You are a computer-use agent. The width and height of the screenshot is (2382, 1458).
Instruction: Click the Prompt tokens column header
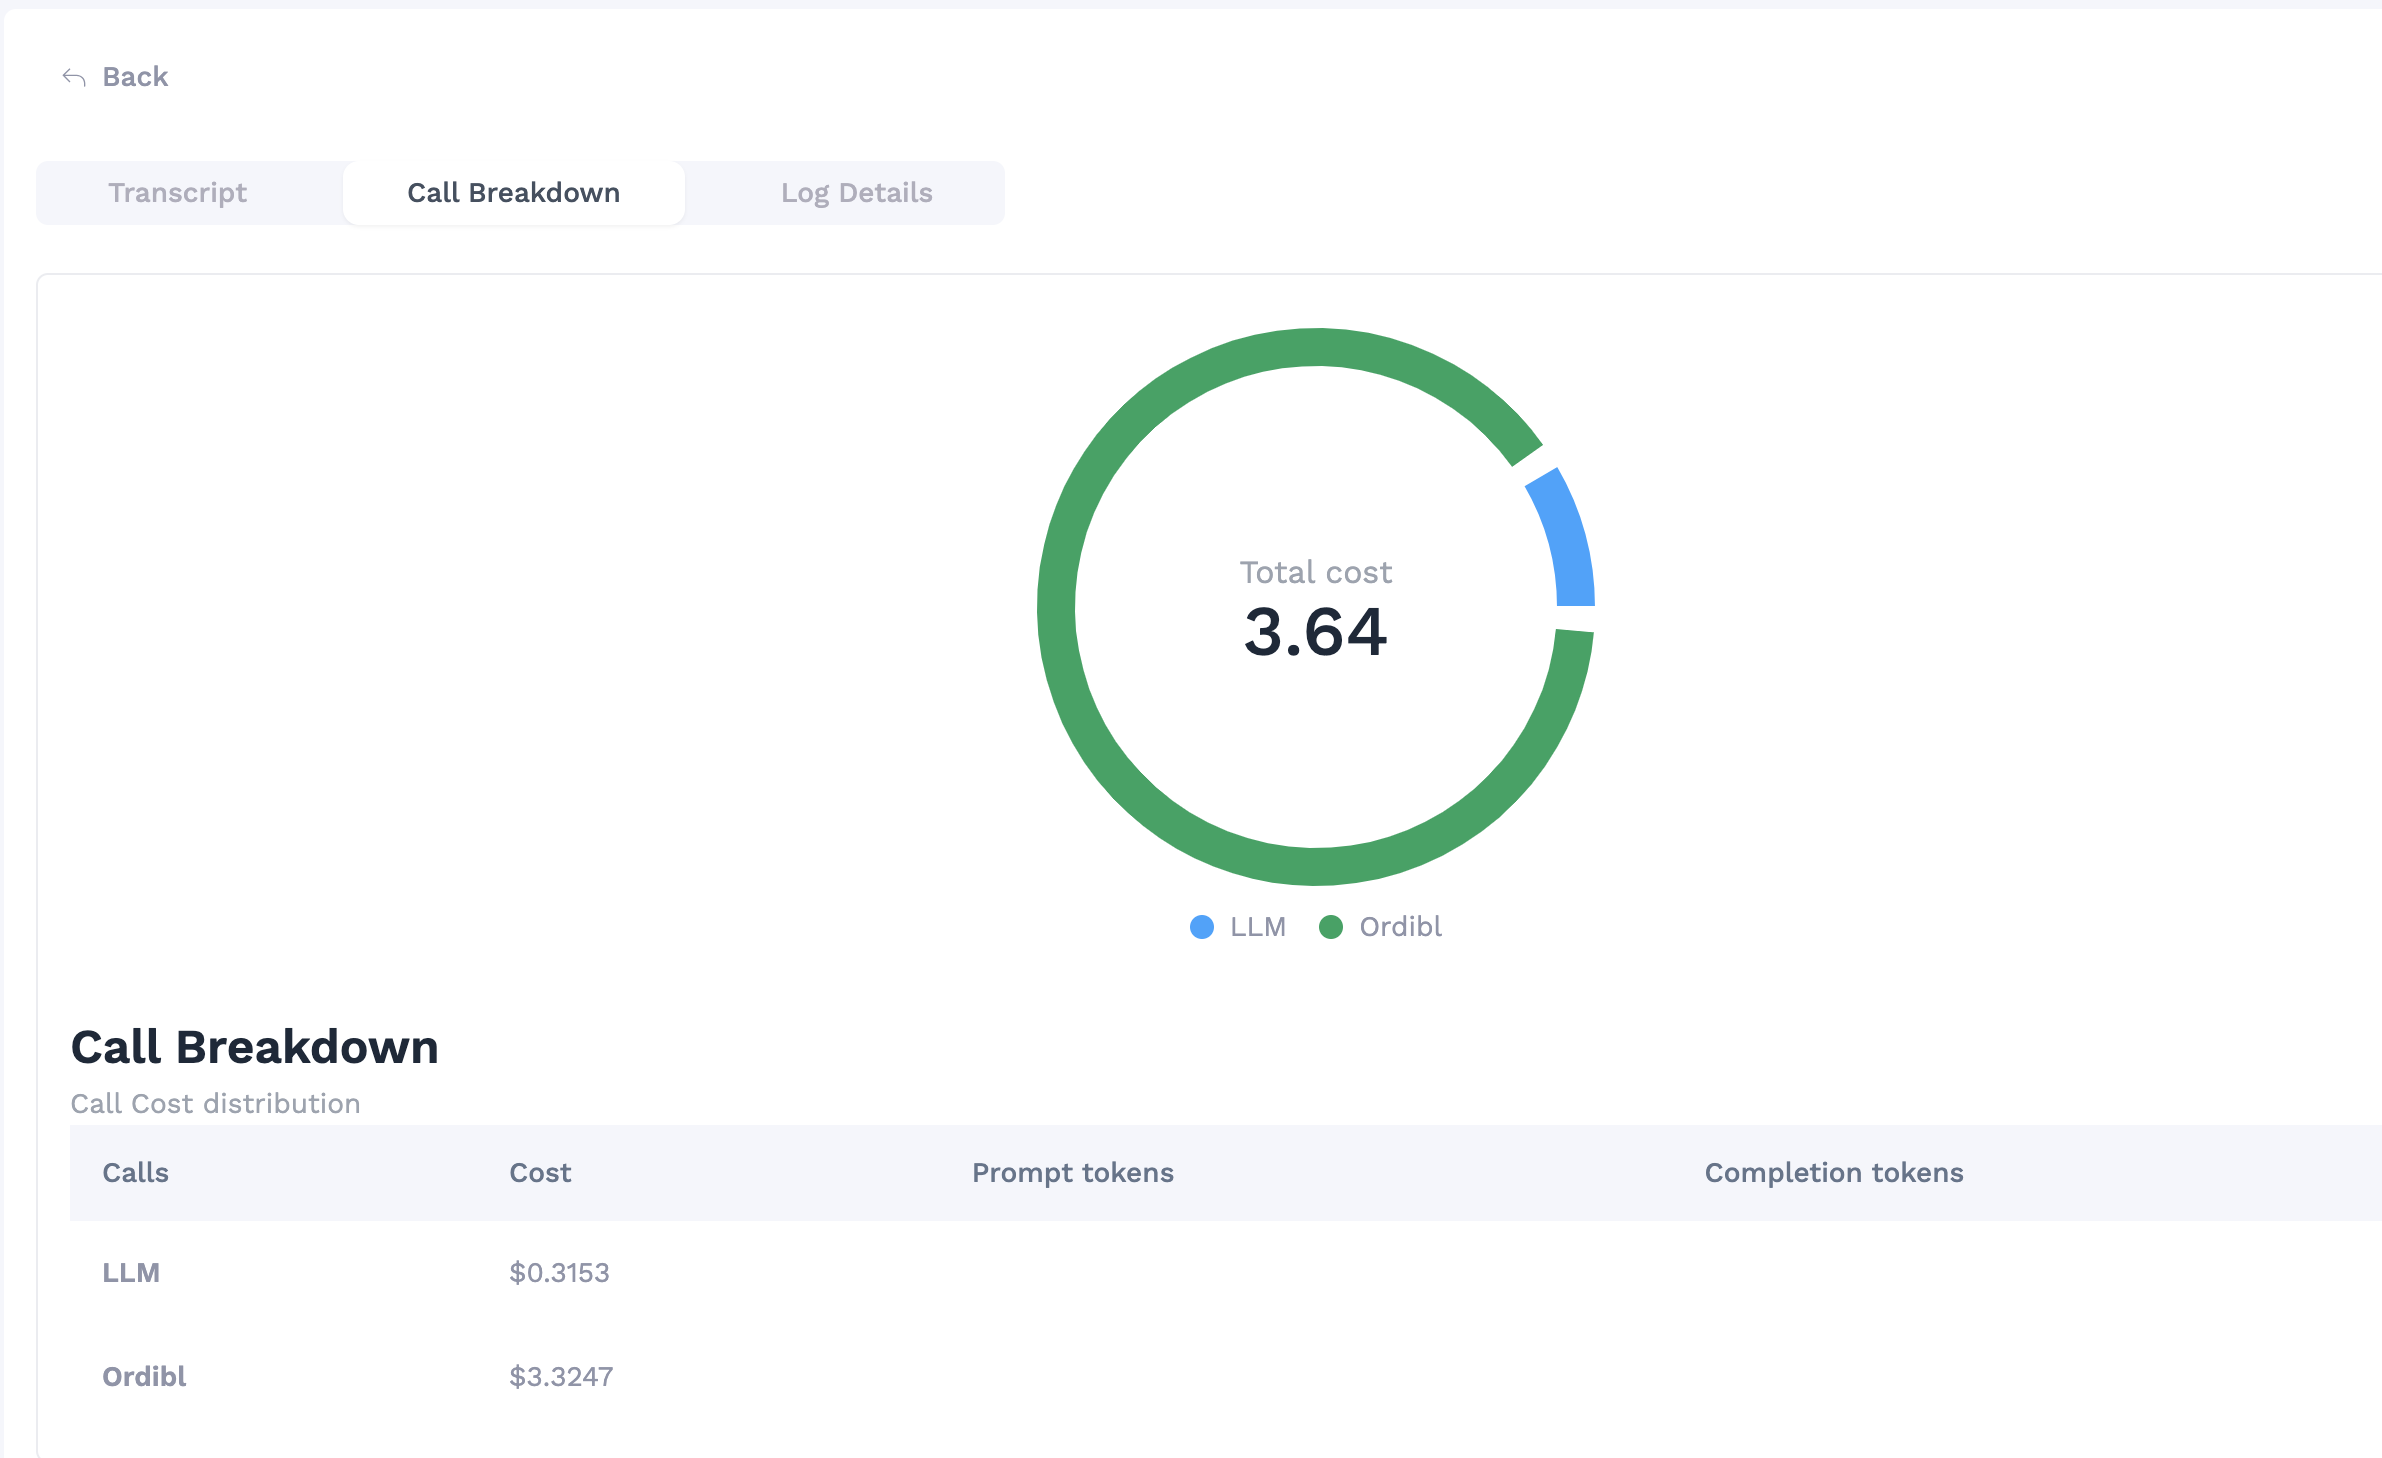click(1072, 1173)
